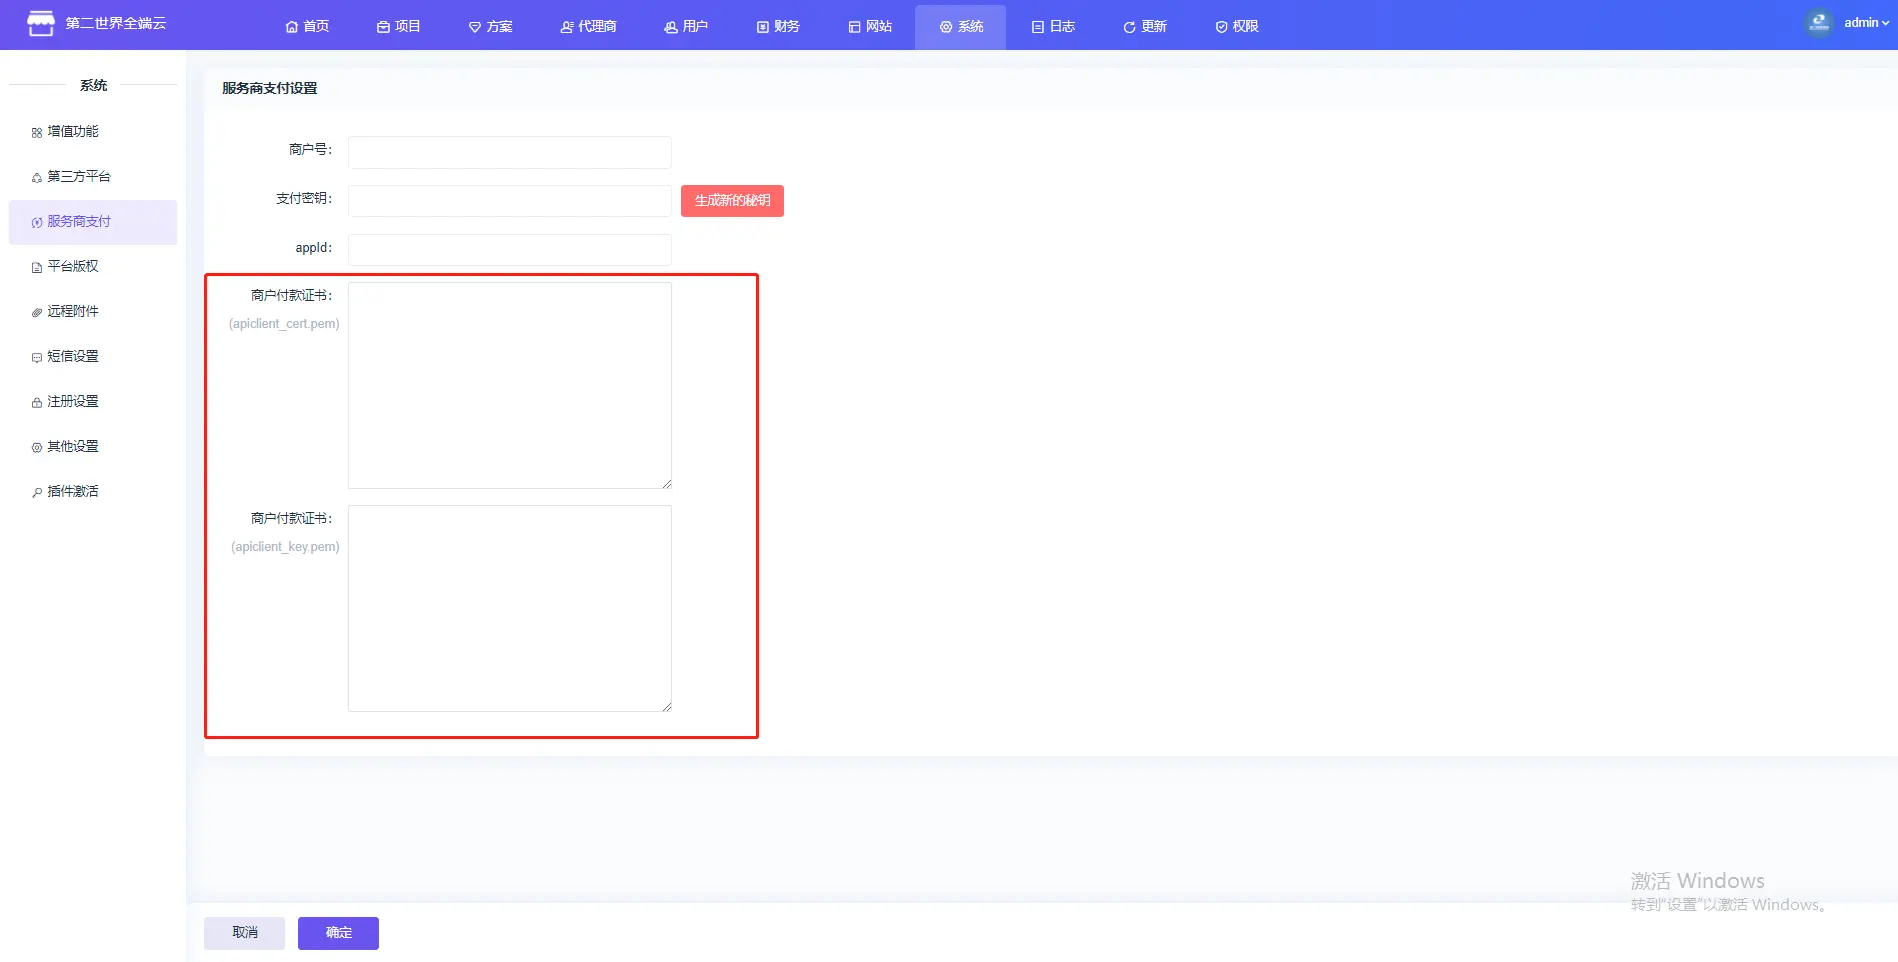Click the apiclient_cert.pem certificate text area
Viewport: 1898px width, 962px height.
[509, 385]
